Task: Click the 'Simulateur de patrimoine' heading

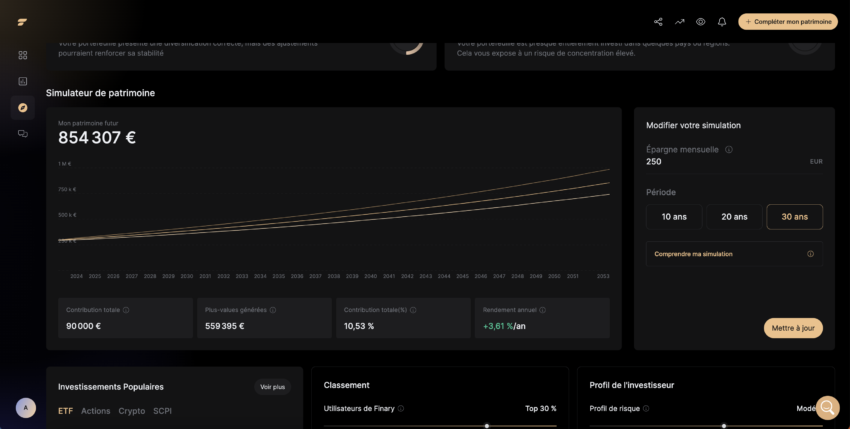Action: click(x=100, y=93)
